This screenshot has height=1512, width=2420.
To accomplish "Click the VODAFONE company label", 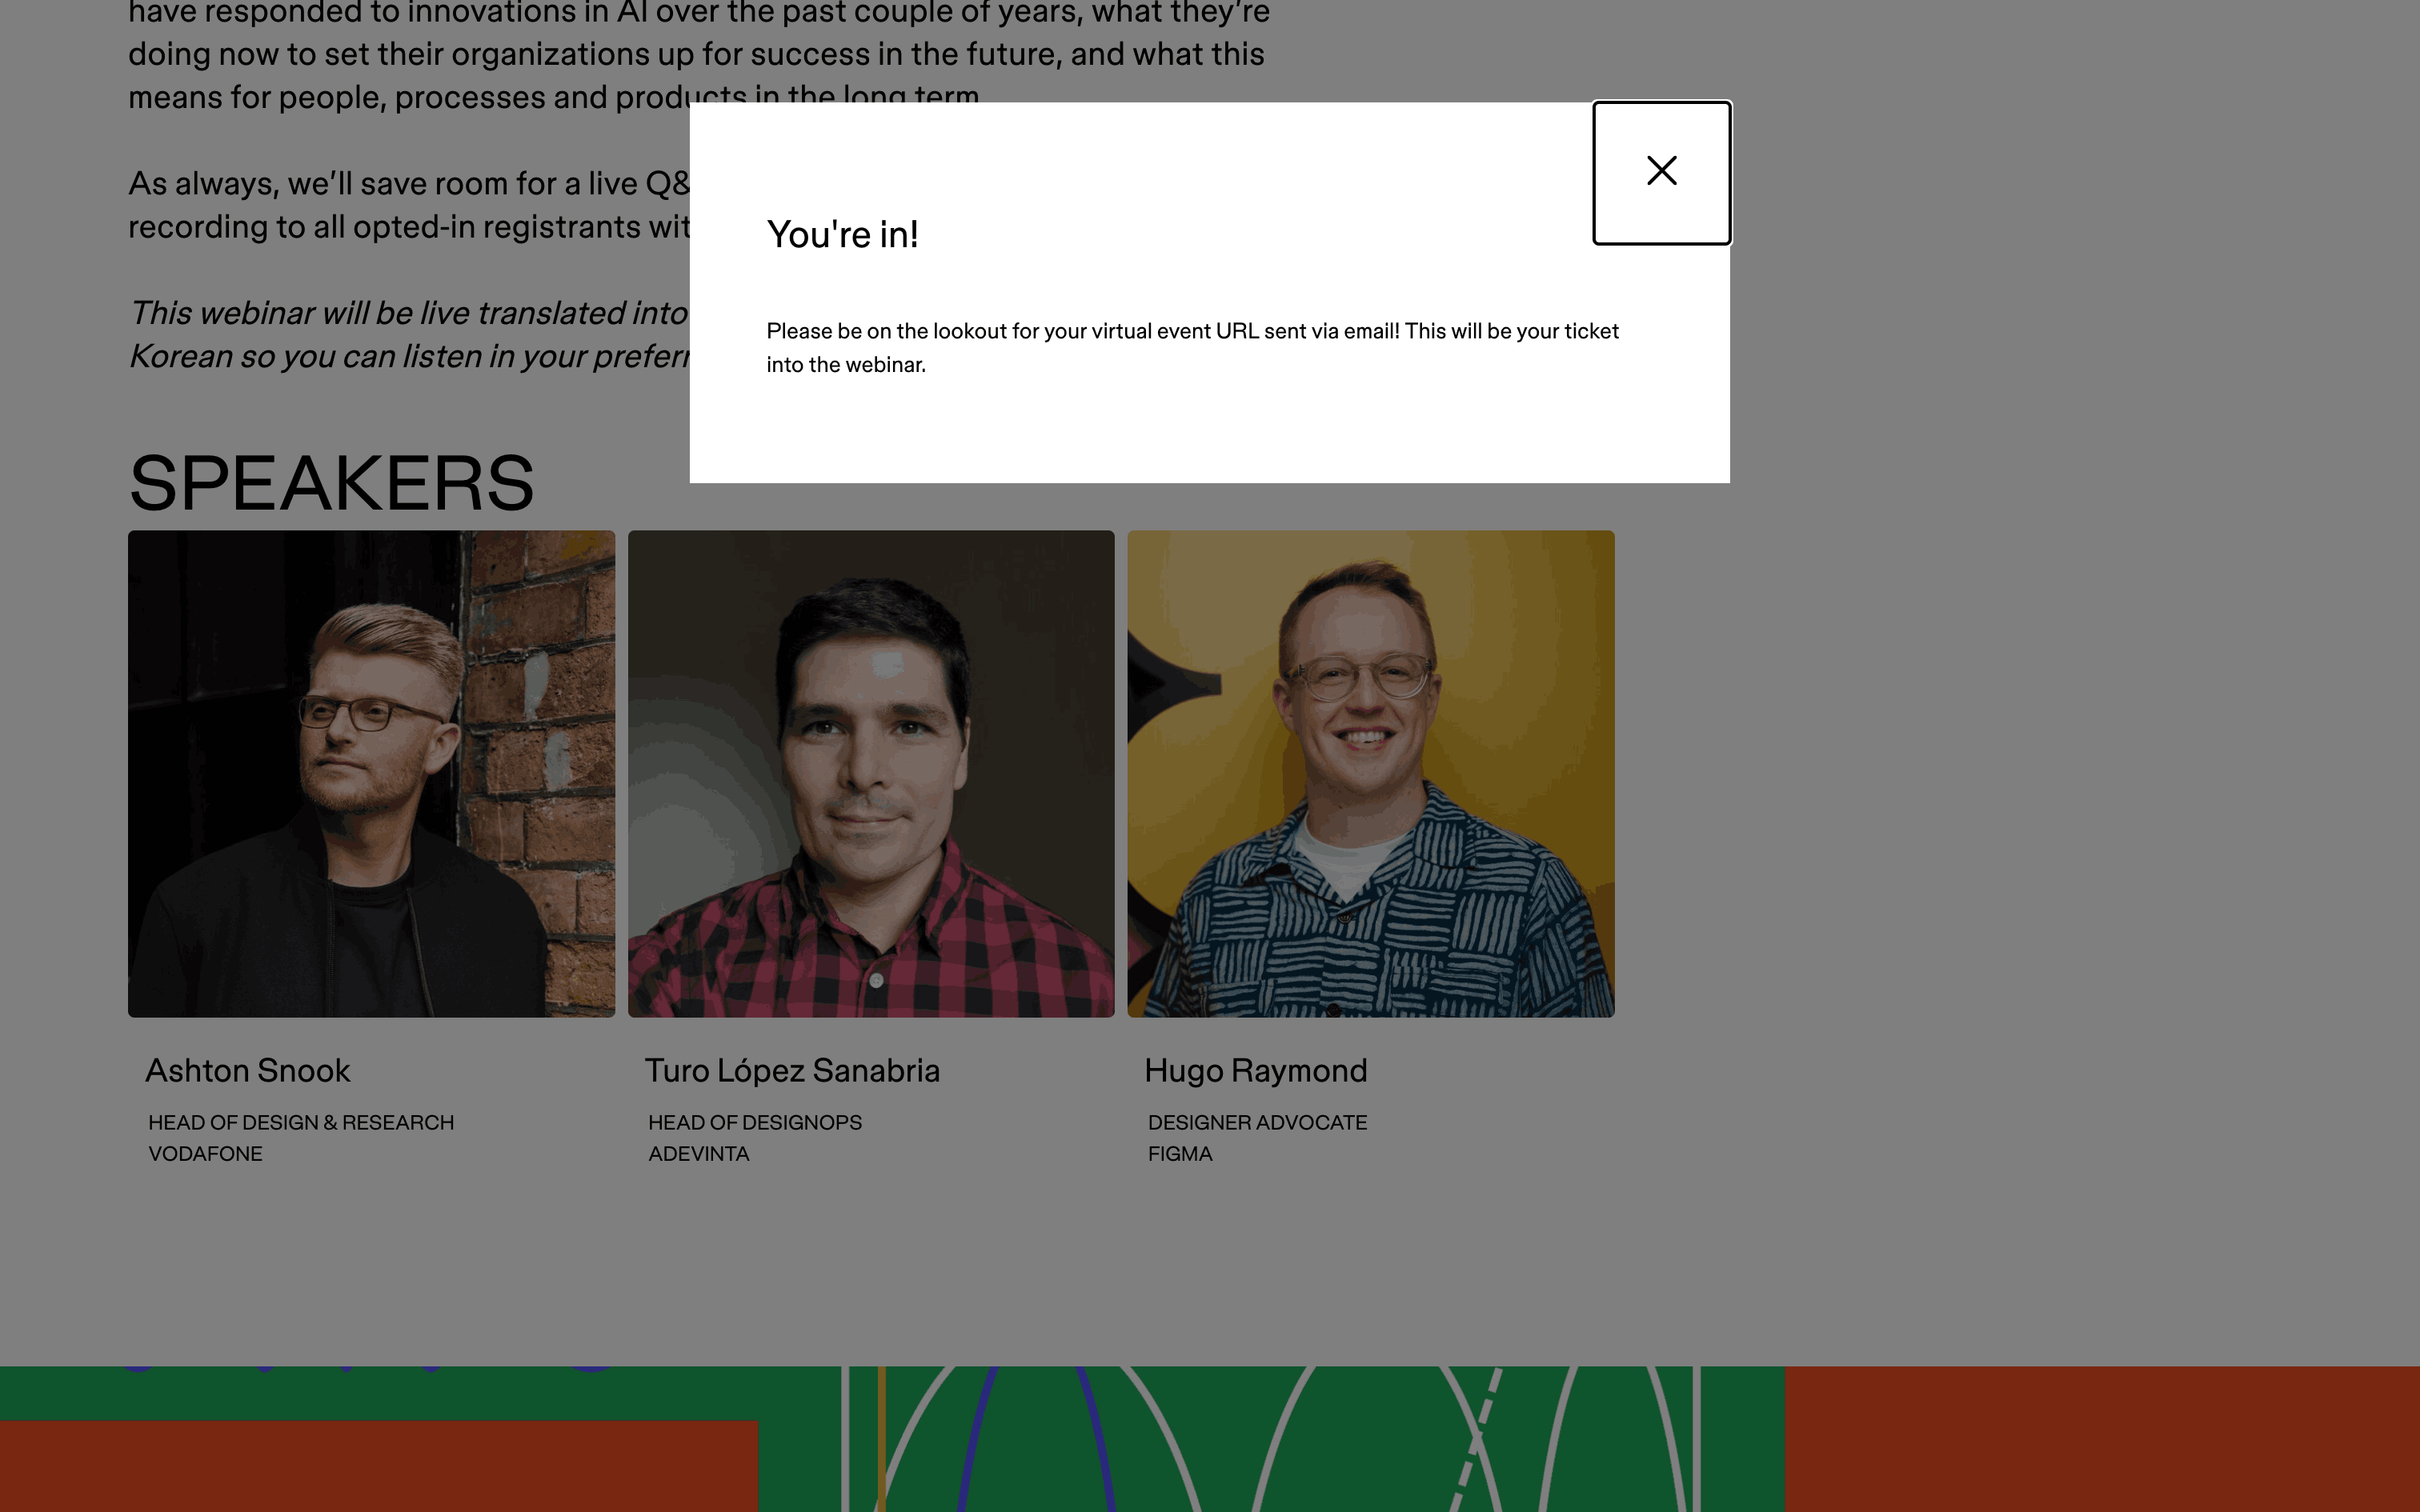I will pyautogui.click(x=205, y=1154).
